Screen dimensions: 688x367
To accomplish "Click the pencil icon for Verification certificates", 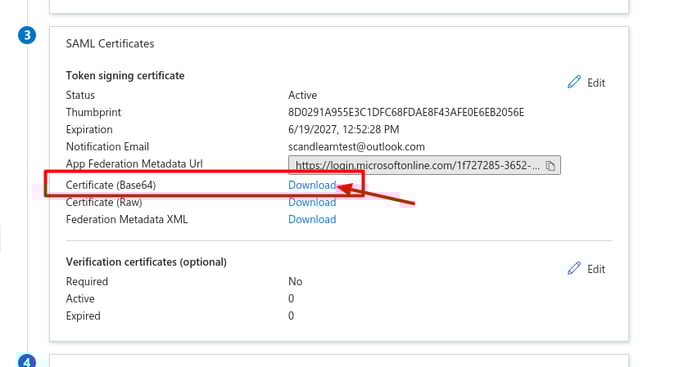I will pyautogui.click(x=574, y=268).
